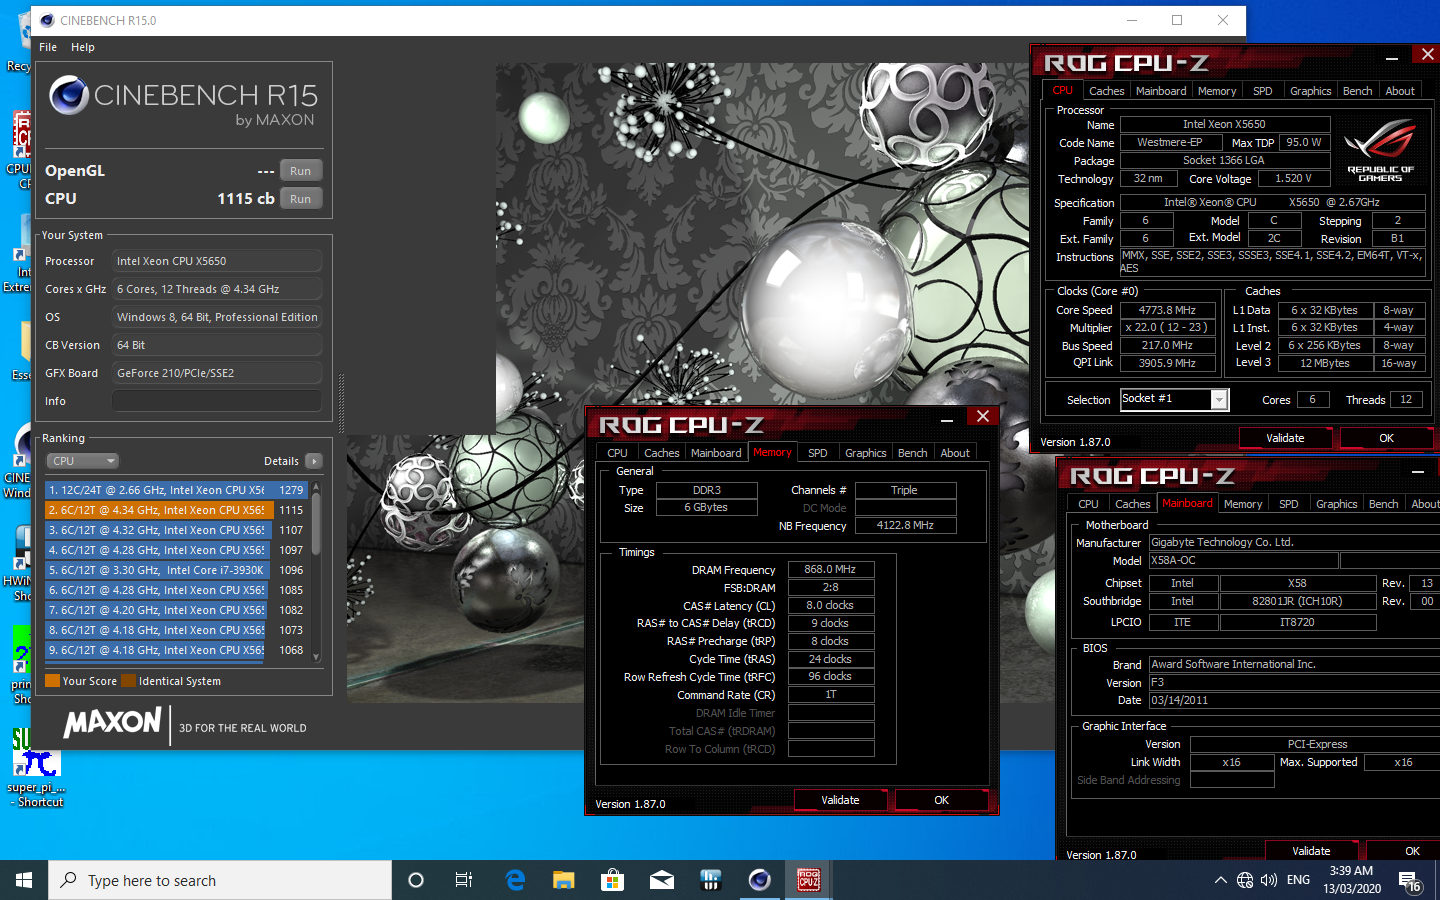Click Validate in CPU-Z Memory window

click(840, 800)
